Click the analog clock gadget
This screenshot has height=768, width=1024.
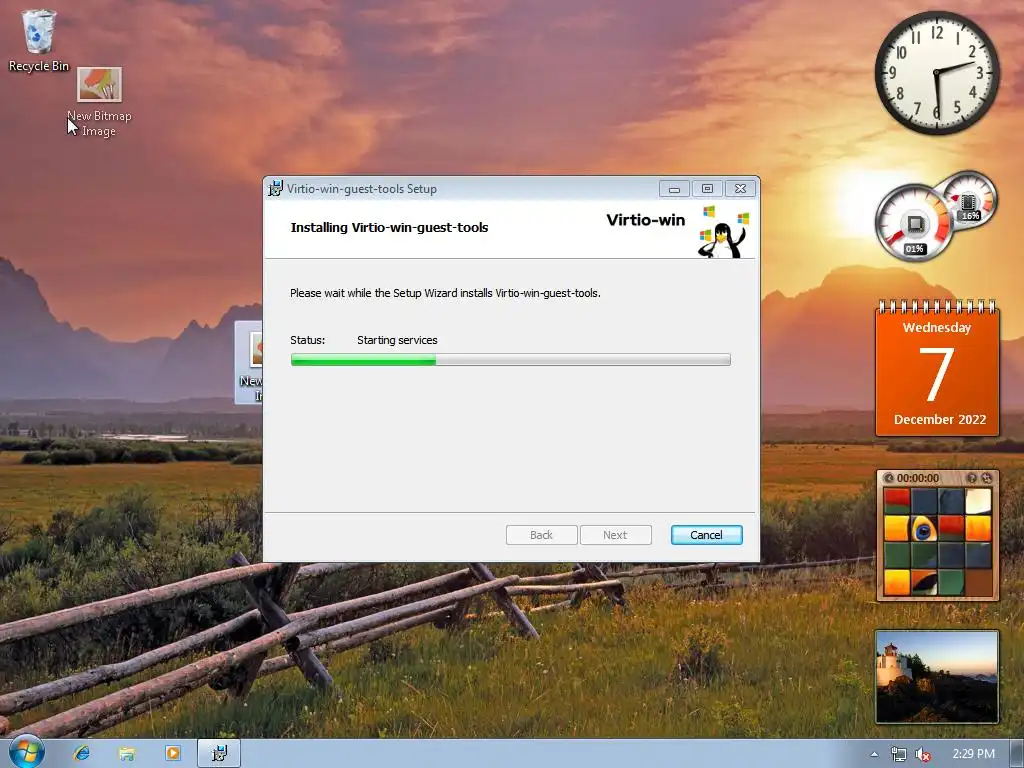pyautogui.click(x=937, y=73)
